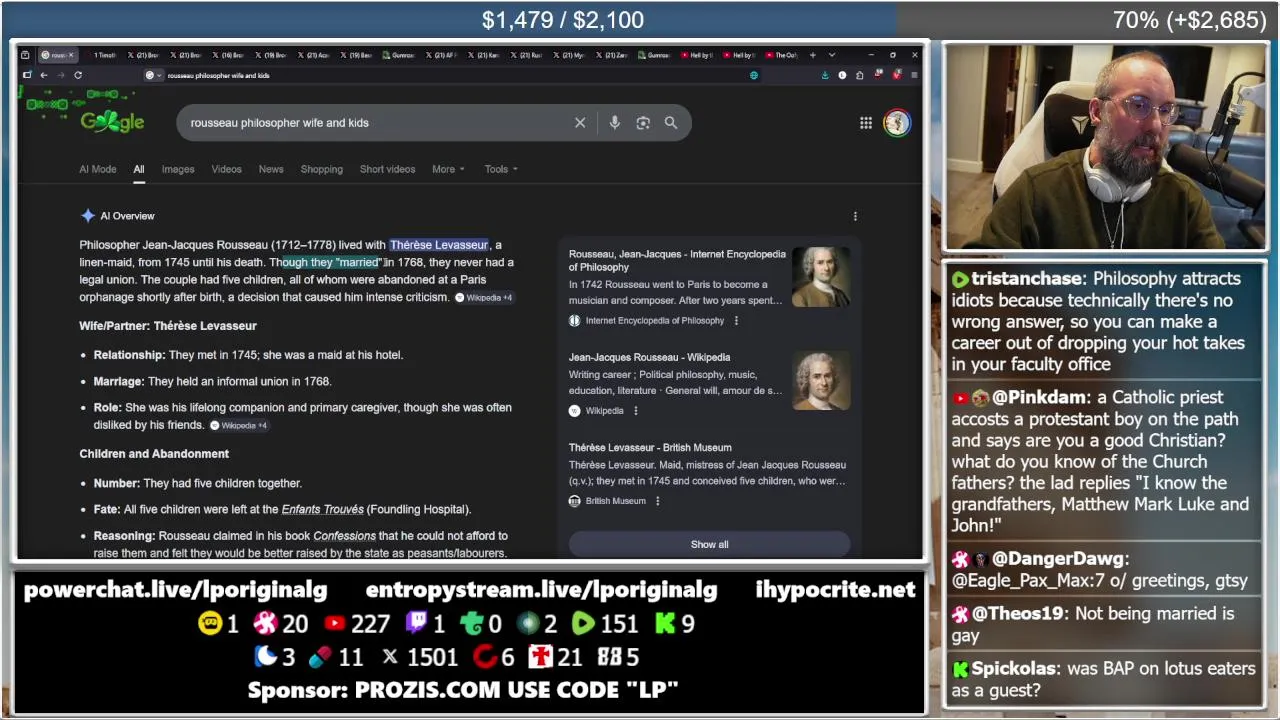The height and width of the screenshot is (720, 1280).
Task: Open a new browser tab
Action: [813, 55]
